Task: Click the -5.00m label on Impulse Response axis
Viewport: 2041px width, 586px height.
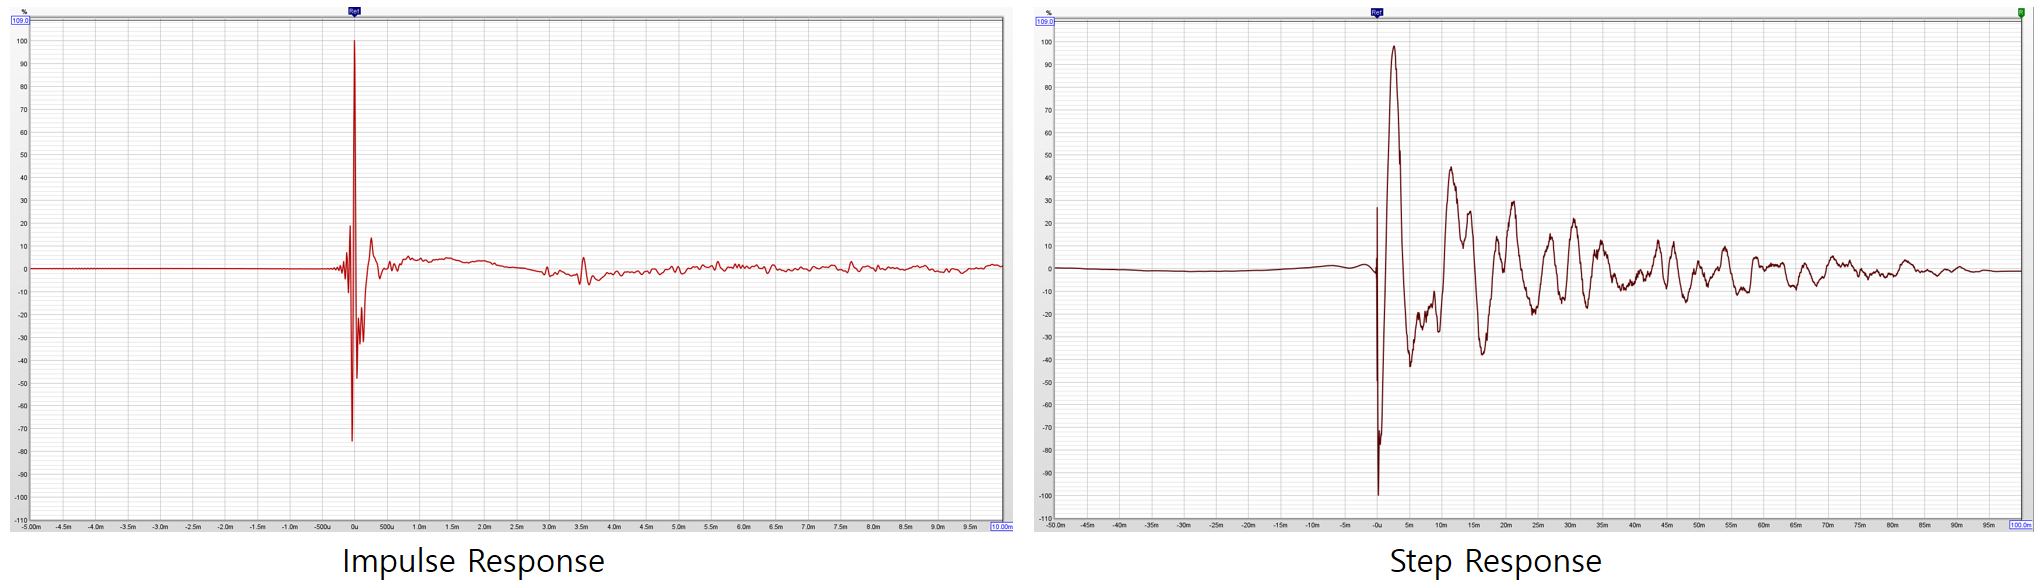Action: (x=31, y=526)
